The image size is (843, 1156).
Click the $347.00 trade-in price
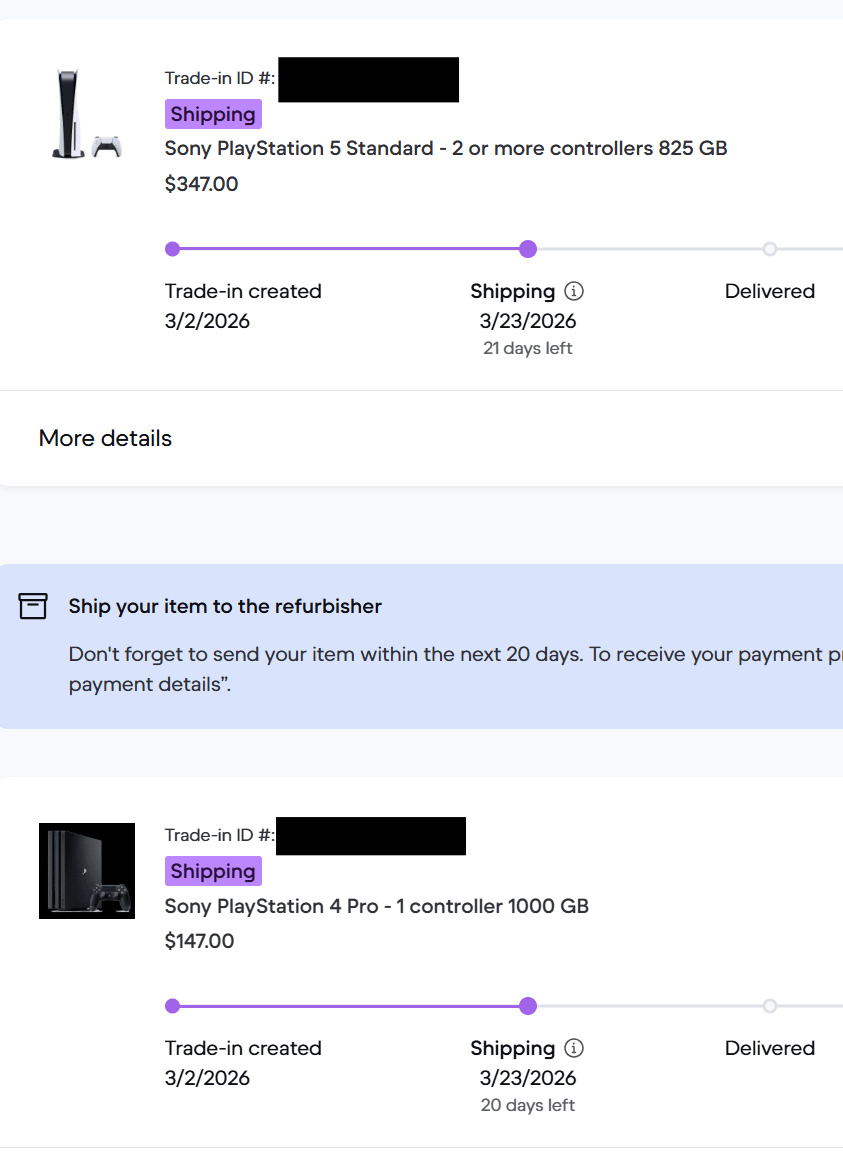point(202,184)
